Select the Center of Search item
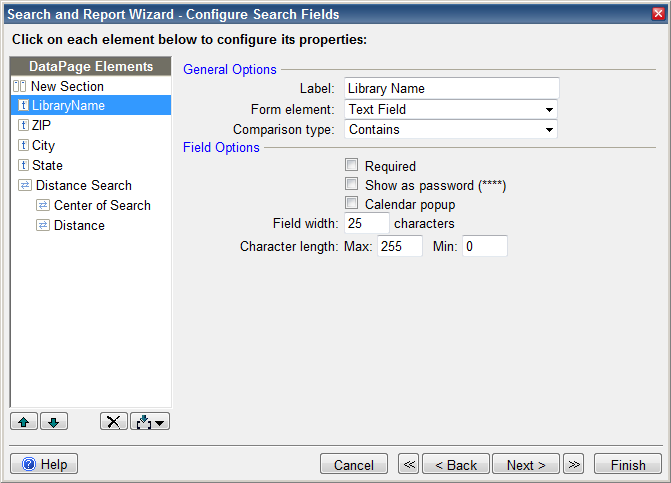 (x=101, y=205)
